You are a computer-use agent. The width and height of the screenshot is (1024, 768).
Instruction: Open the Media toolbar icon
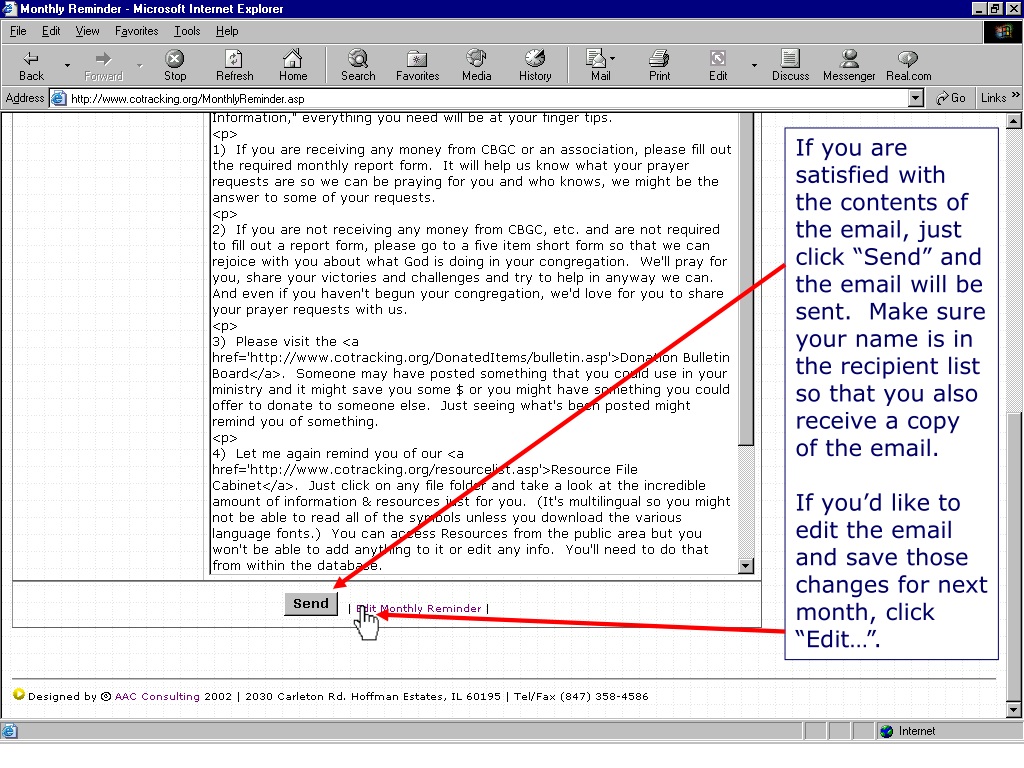tap(476, 65)
